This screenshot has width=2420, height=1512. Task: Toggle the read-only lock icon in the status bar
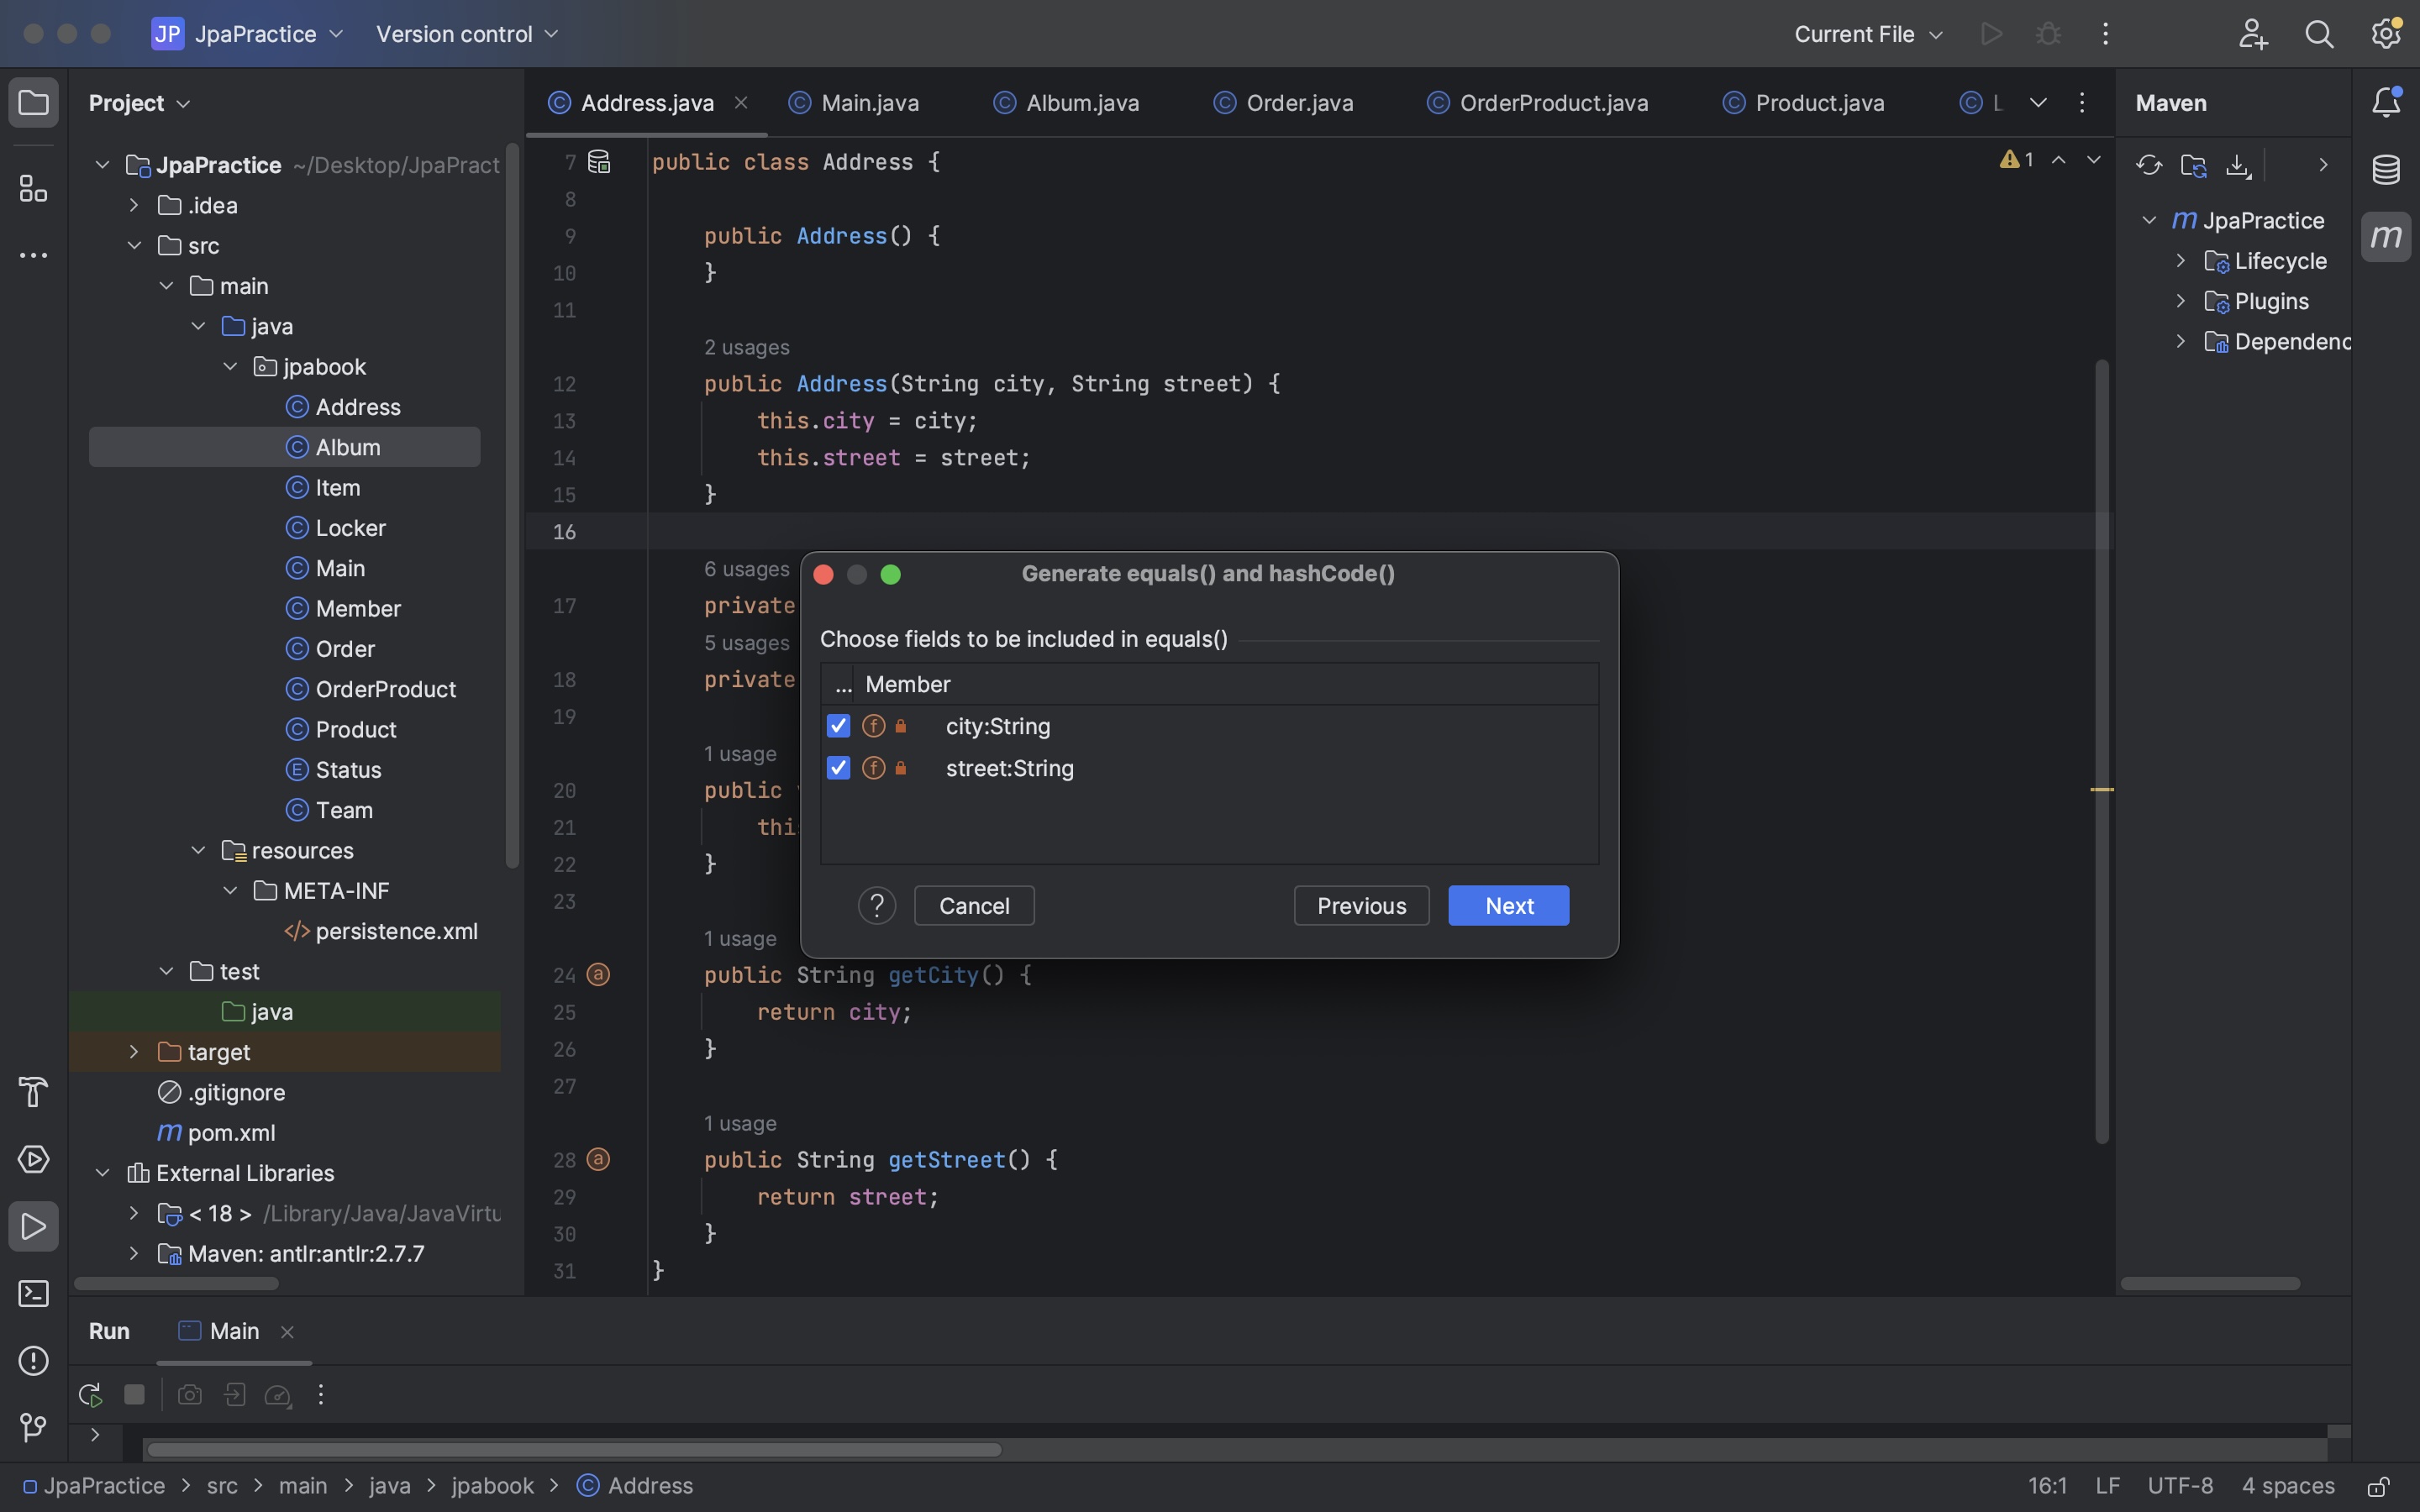2378,1486
